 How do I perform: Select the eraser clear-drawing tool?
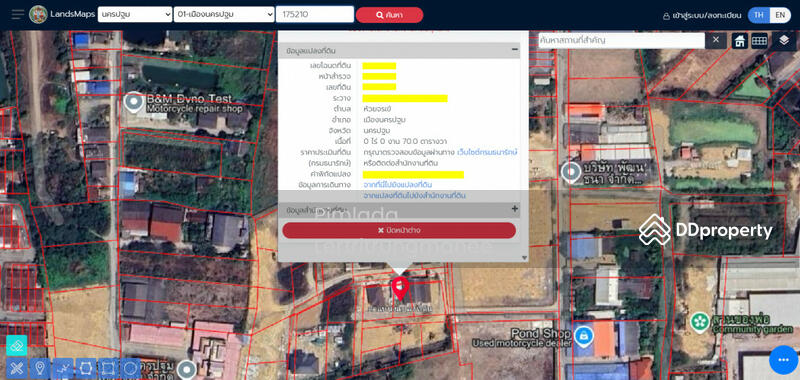pyautogui.click(x=16, y=368)
